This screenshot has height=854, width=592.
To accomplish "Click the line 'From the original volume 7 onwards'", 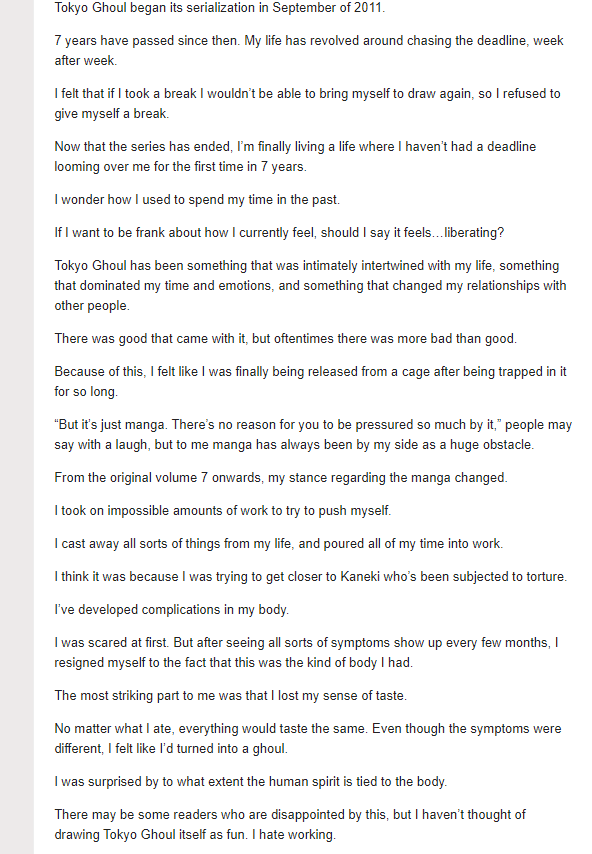I will tap(281, 478).
